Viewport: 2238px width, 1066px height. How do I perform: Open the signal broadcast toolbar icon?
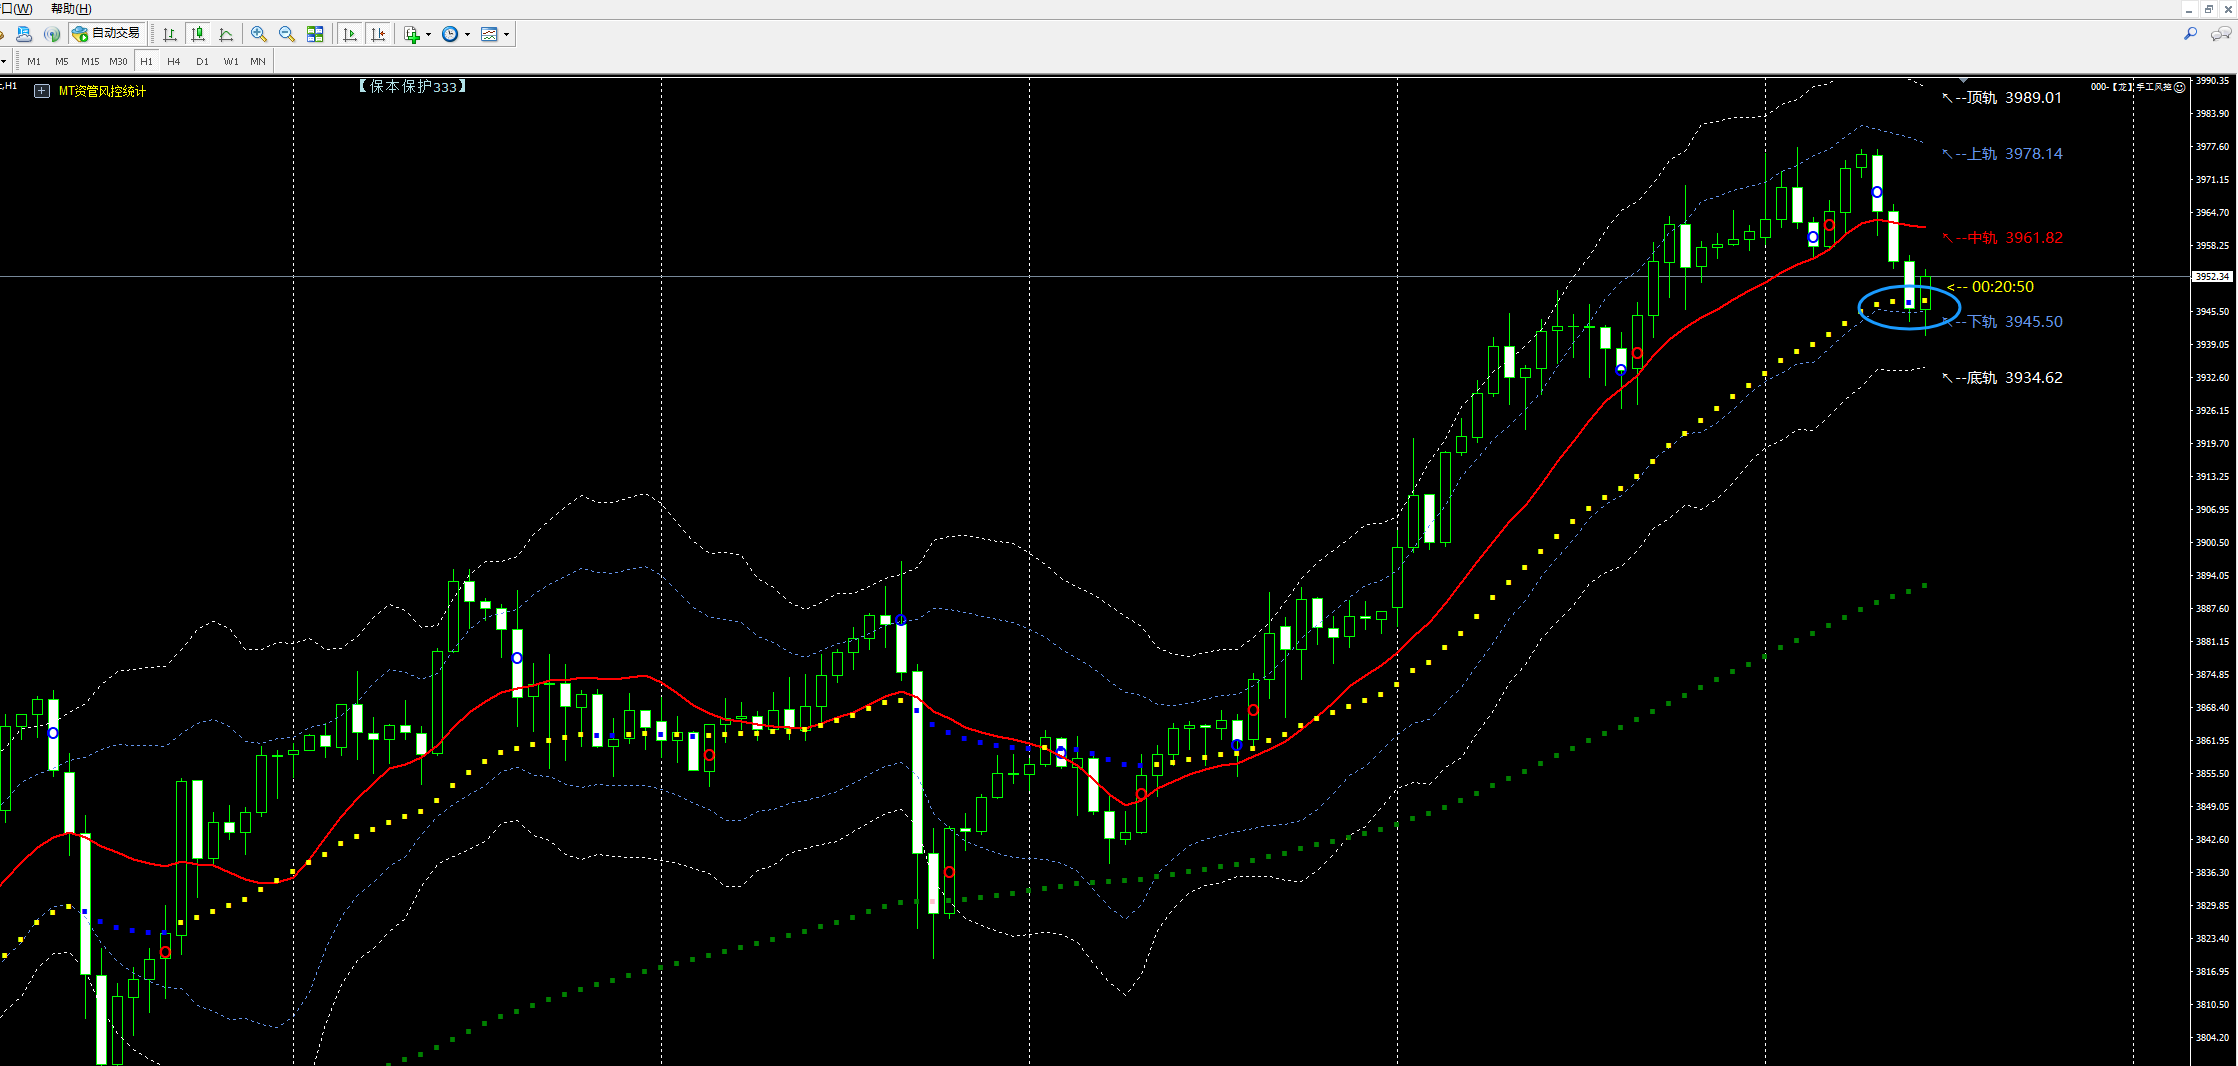tap(52, 34)
